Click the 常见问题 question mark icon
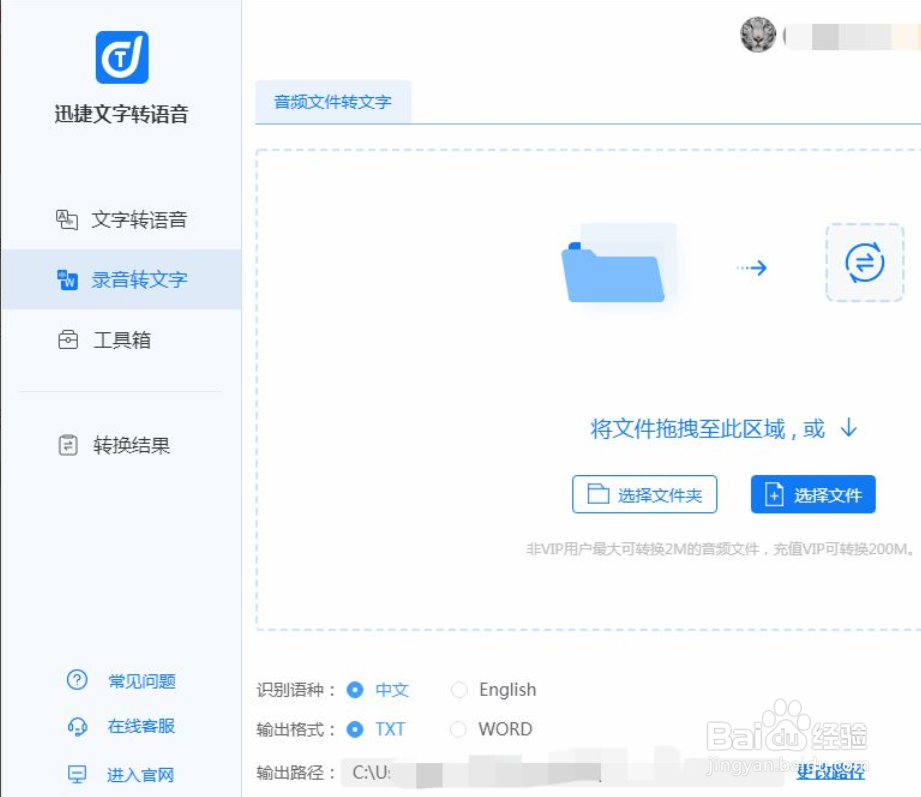The height and width of the screenshot is (797, 921). pos(77,681)
